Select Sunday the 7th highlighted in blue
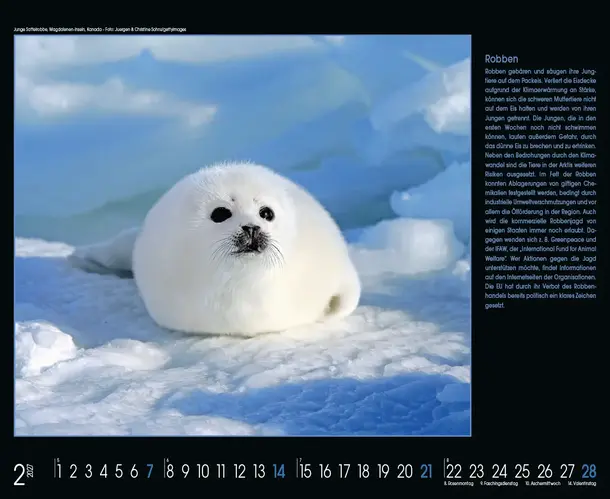This screenshot has height=499, width=610. (150, 471)
